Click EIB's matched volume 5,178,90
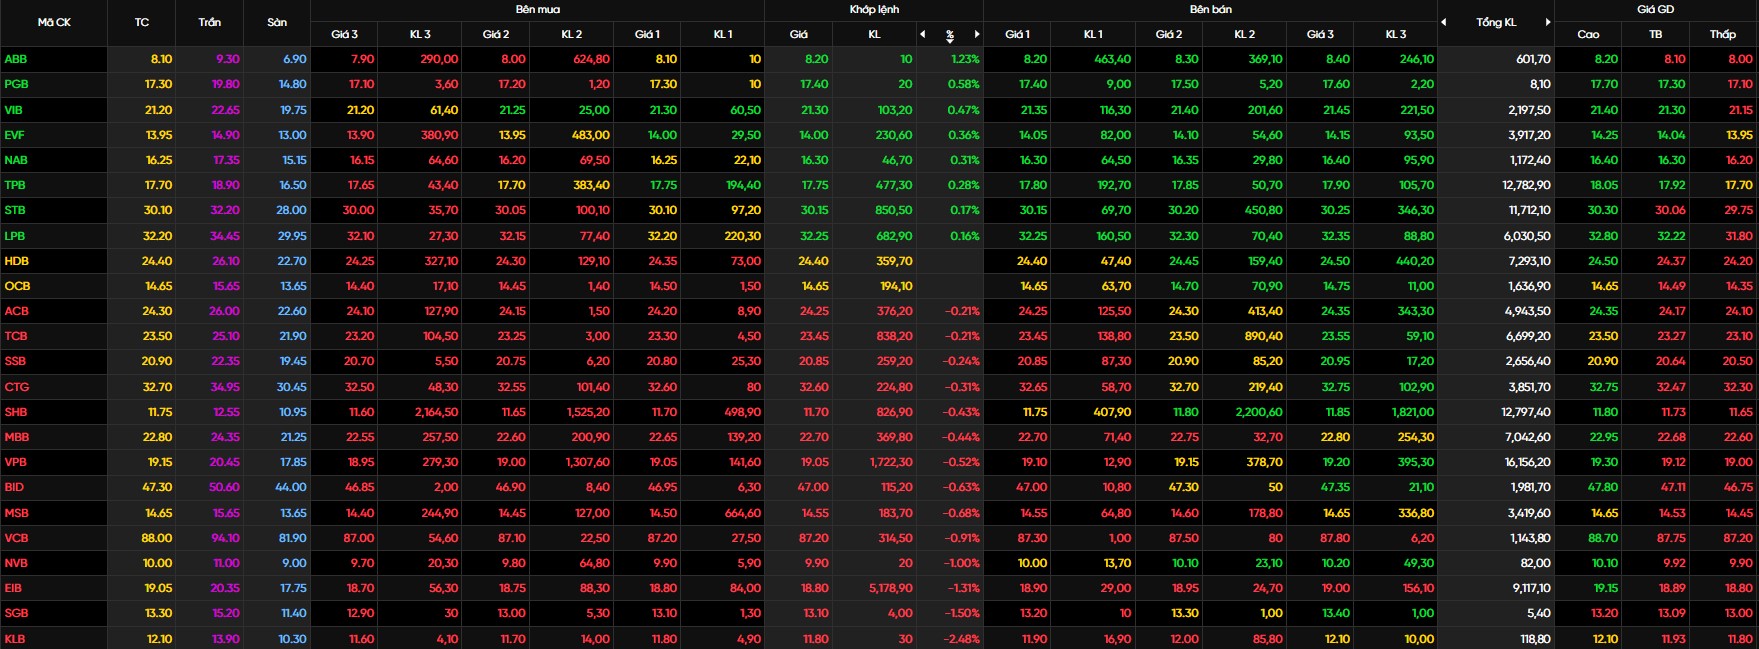The image size is (1759, 649). (891, 588)
